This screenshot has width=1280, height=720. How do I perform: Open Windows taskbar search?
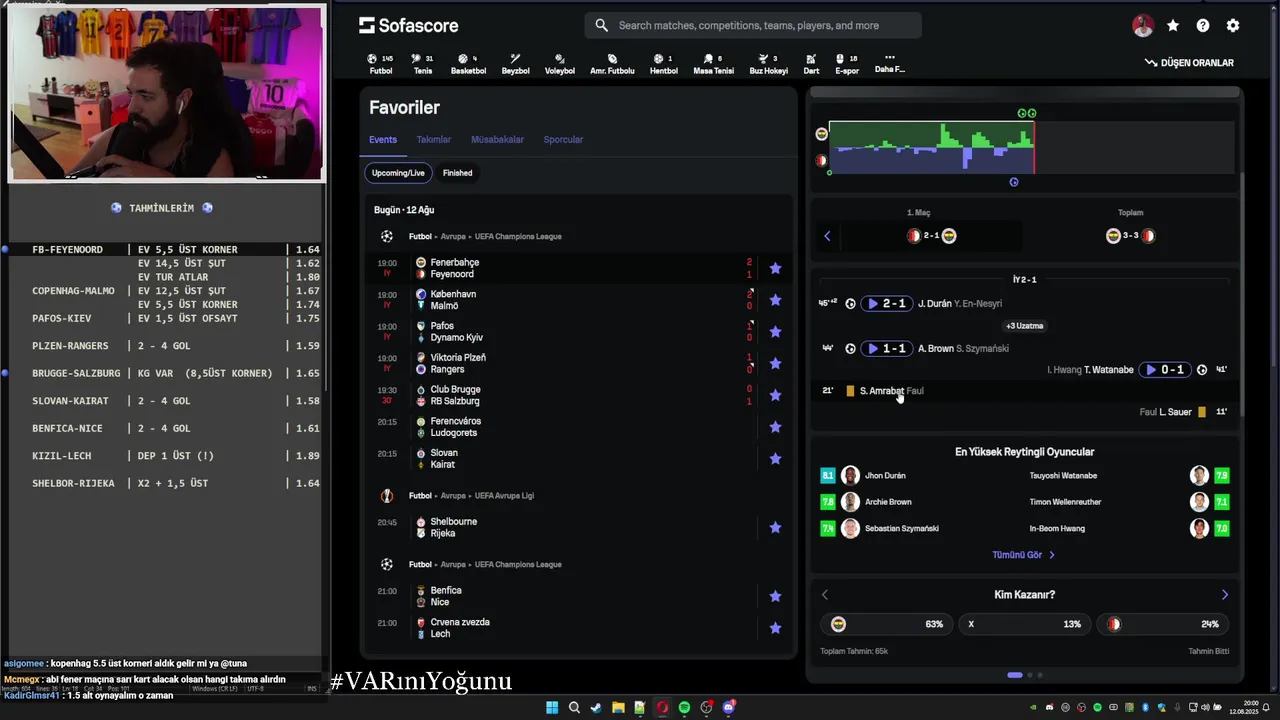(574, 708)
